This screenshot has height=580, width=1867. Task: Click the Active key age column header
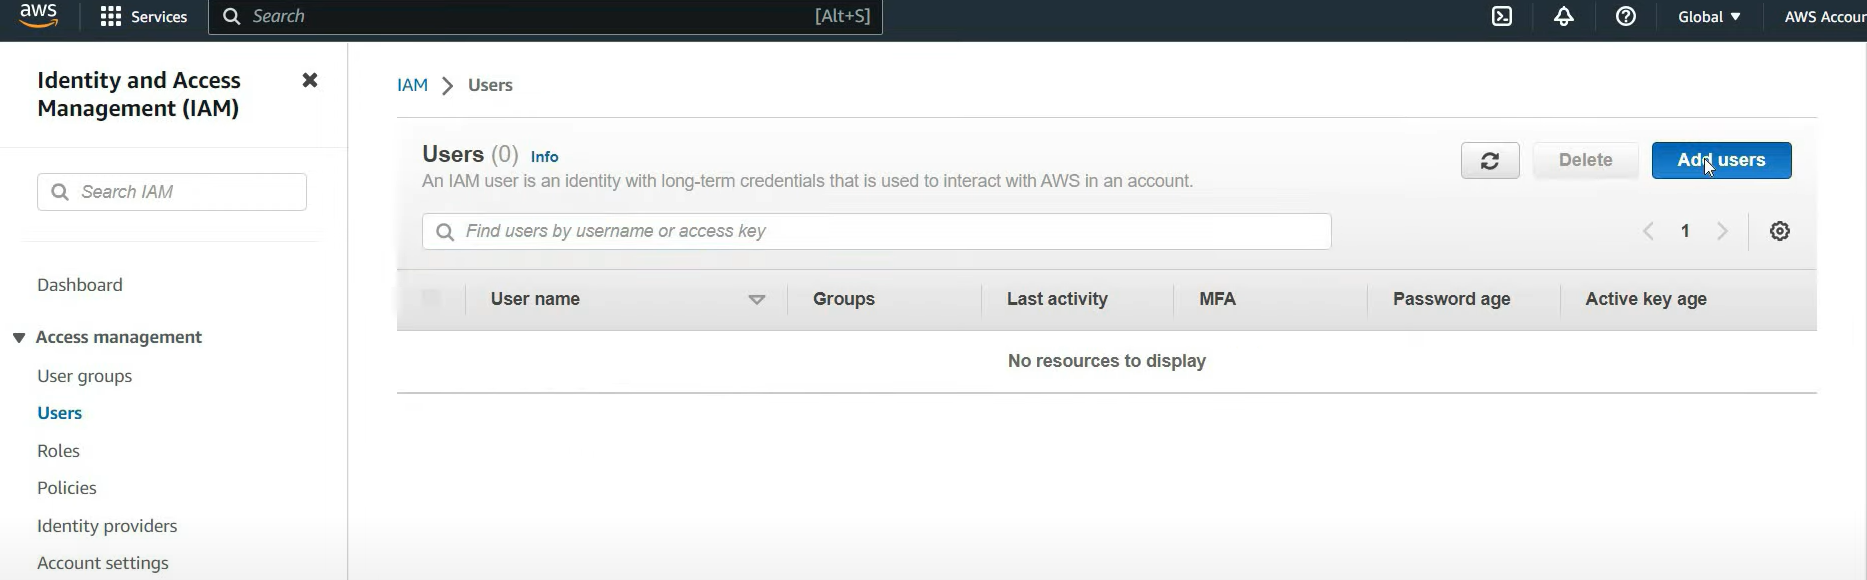coord(1646,299)
